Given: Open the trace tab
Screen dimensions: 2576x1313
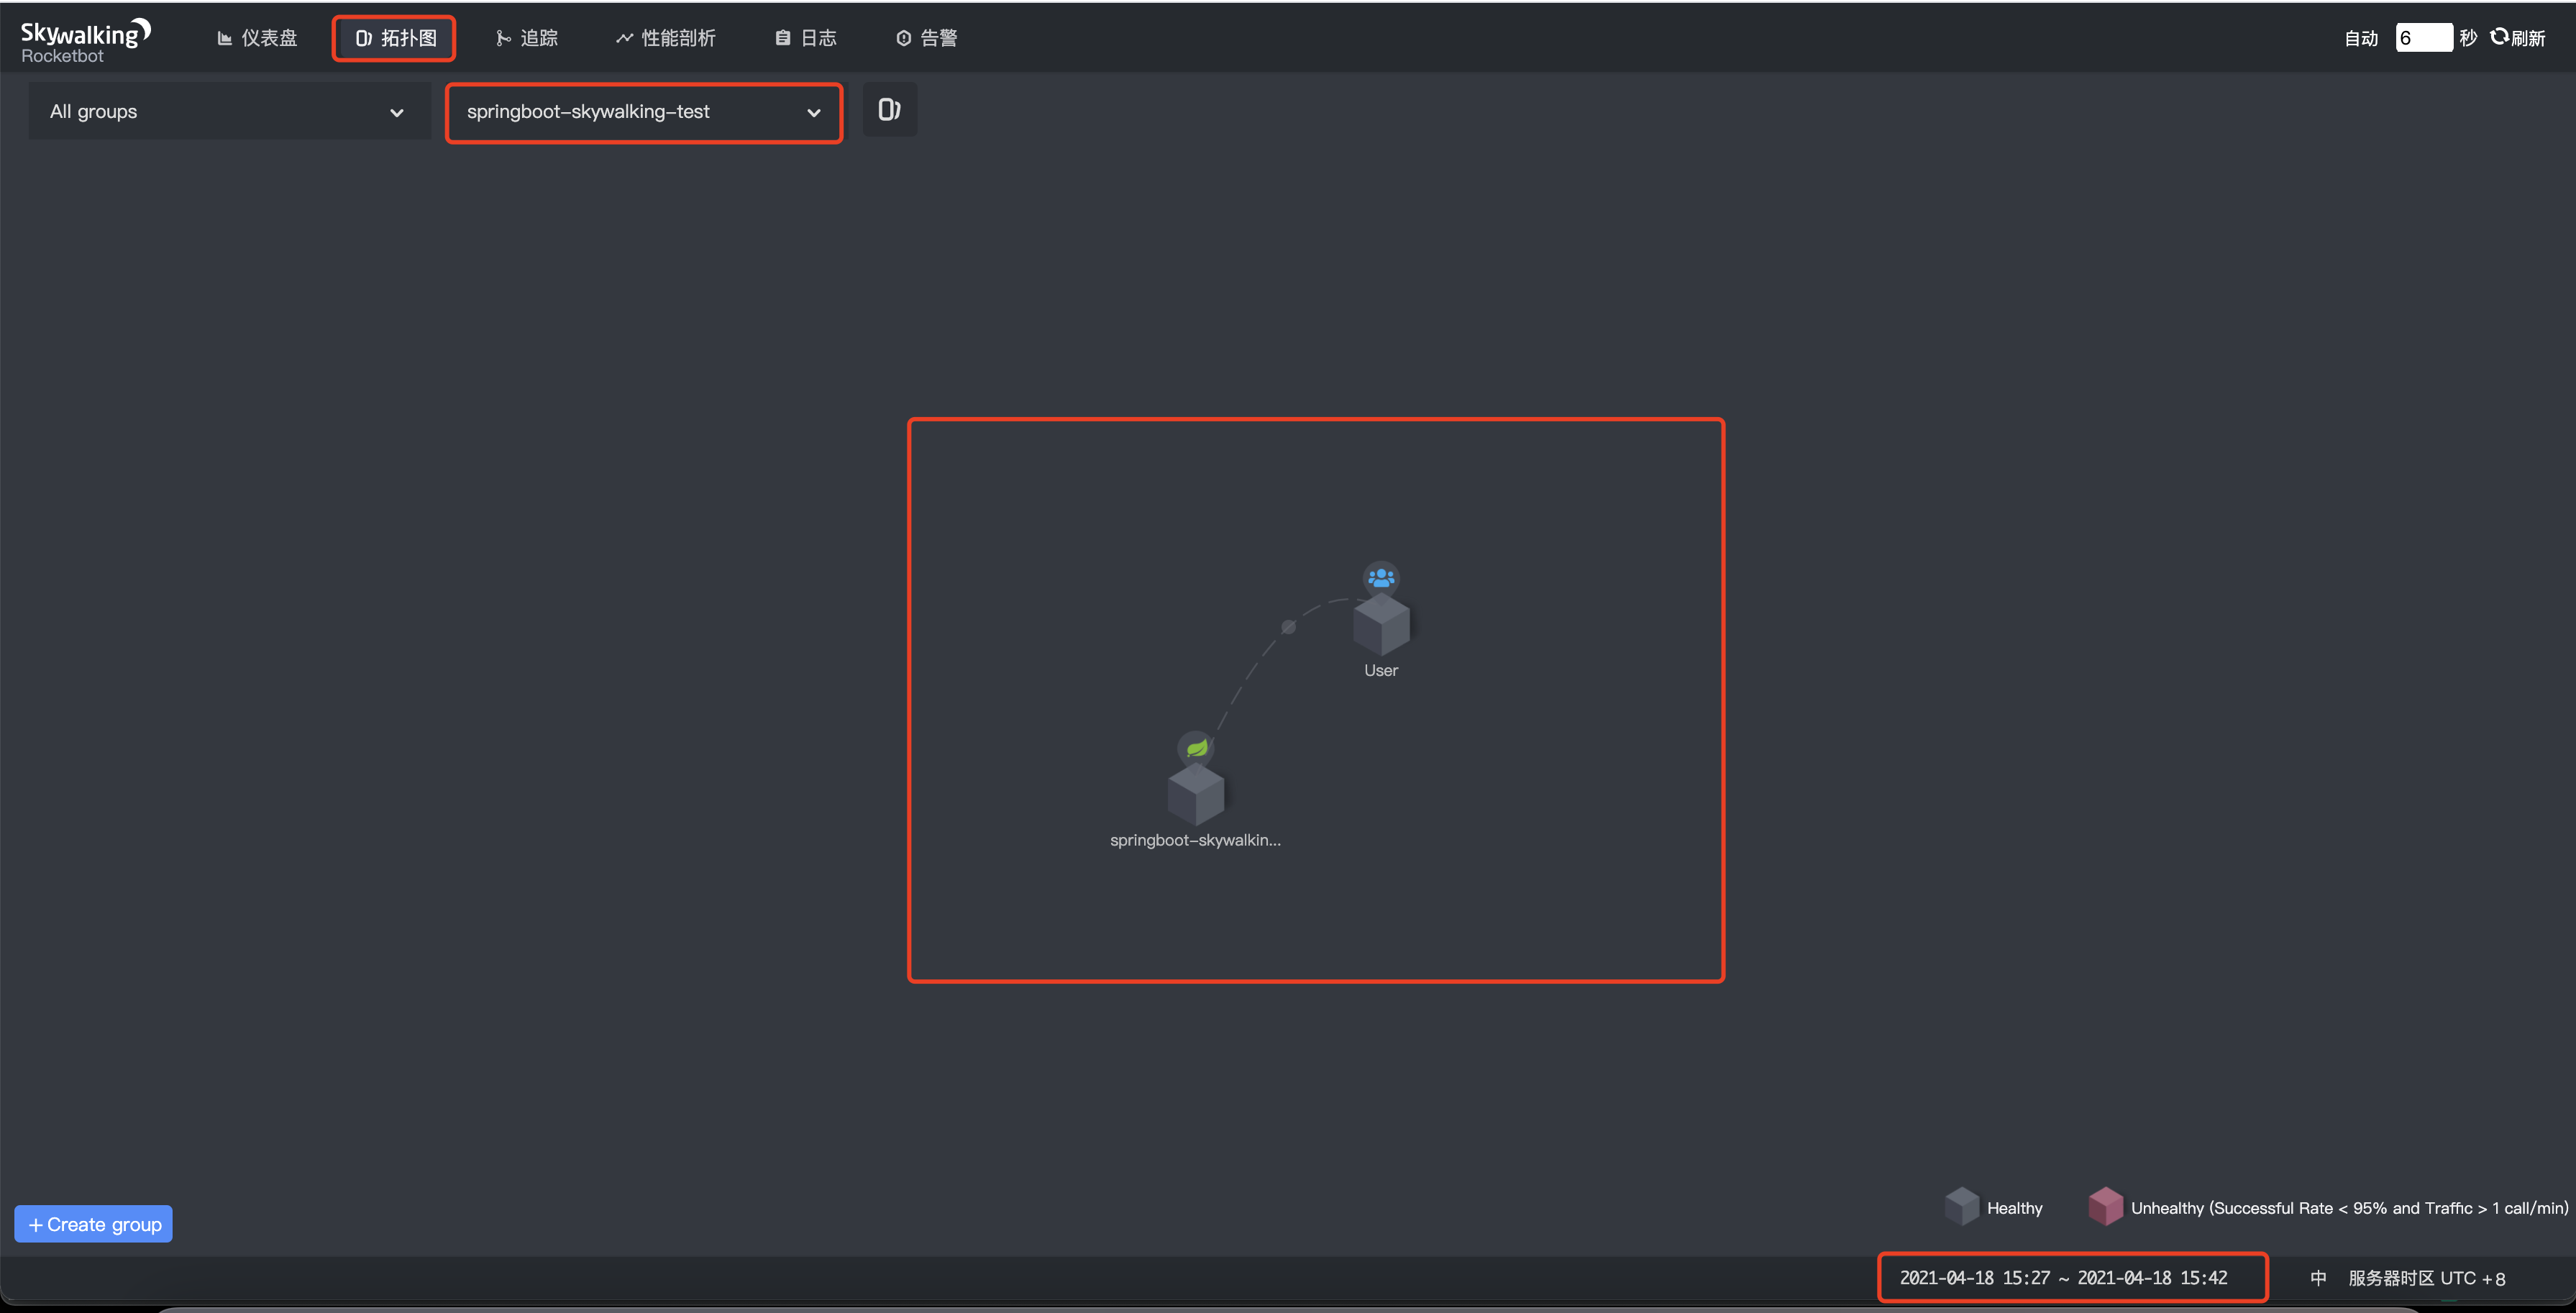Looking at the screenshot, I should [x=527, y=38].
